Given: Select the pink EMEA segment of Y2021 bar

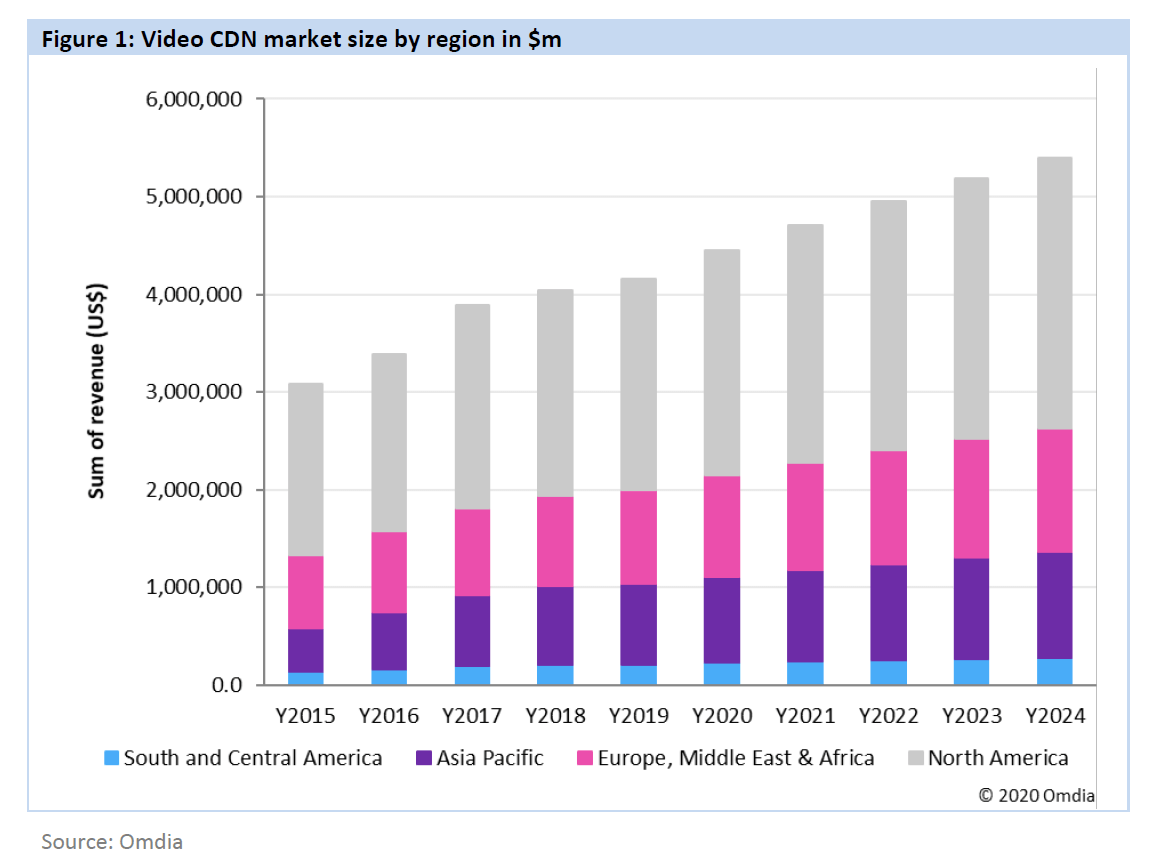Looking at the screenshot, I should [805, 518].
